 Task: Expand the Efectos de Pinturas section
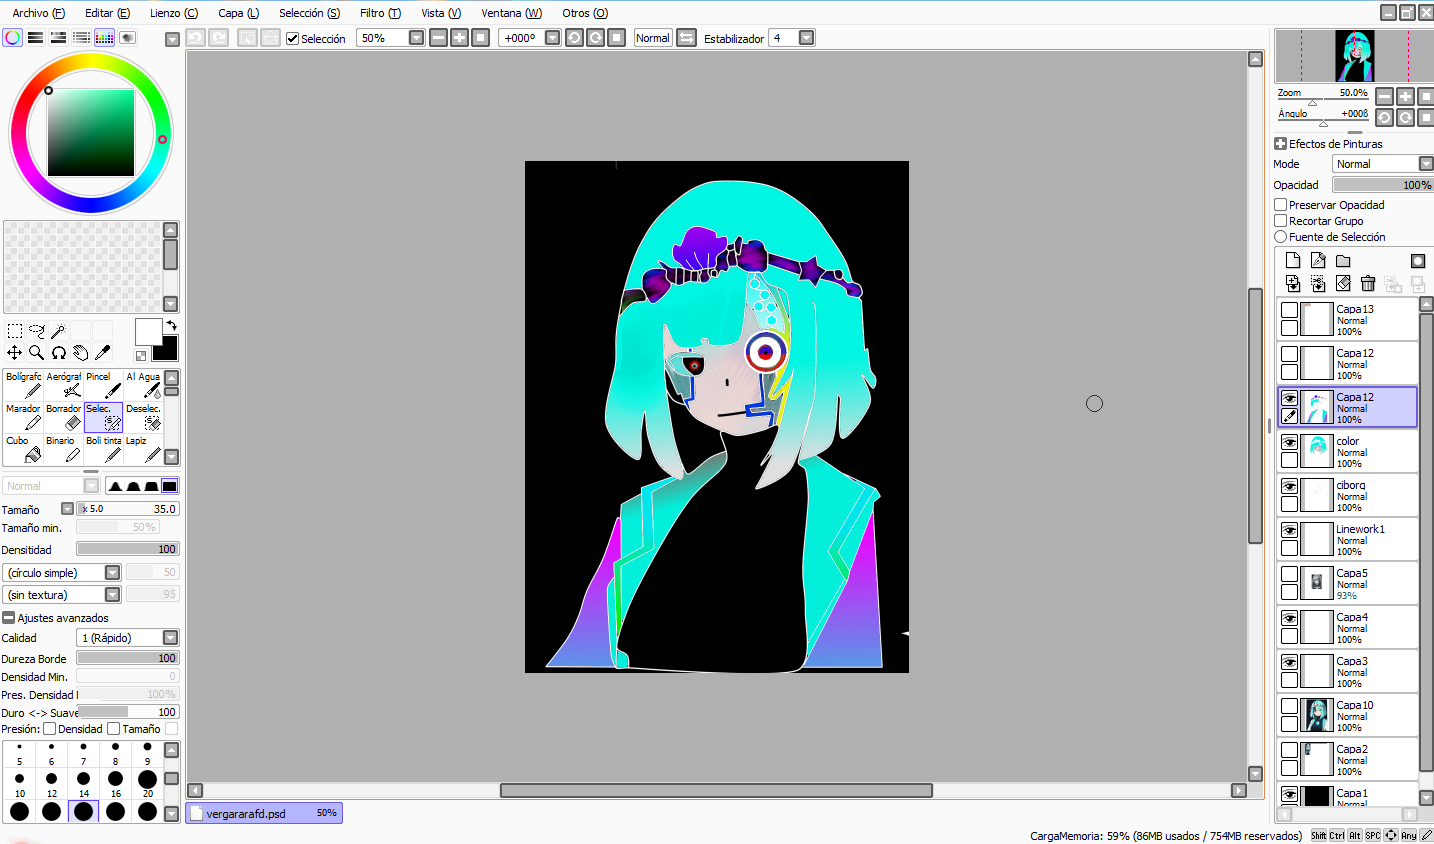tap(1280, 144)
